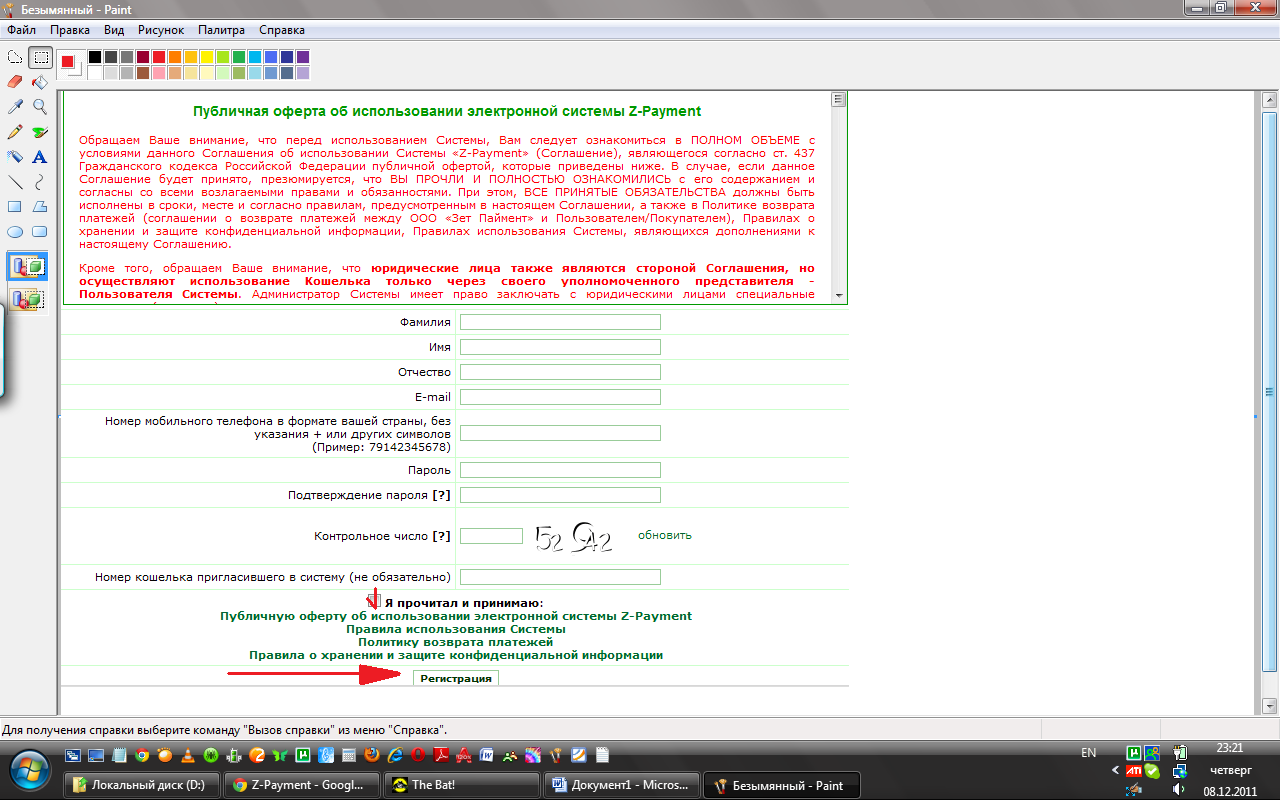Open the Рисунок menu

pyautogui.click(x=161, y=30)
